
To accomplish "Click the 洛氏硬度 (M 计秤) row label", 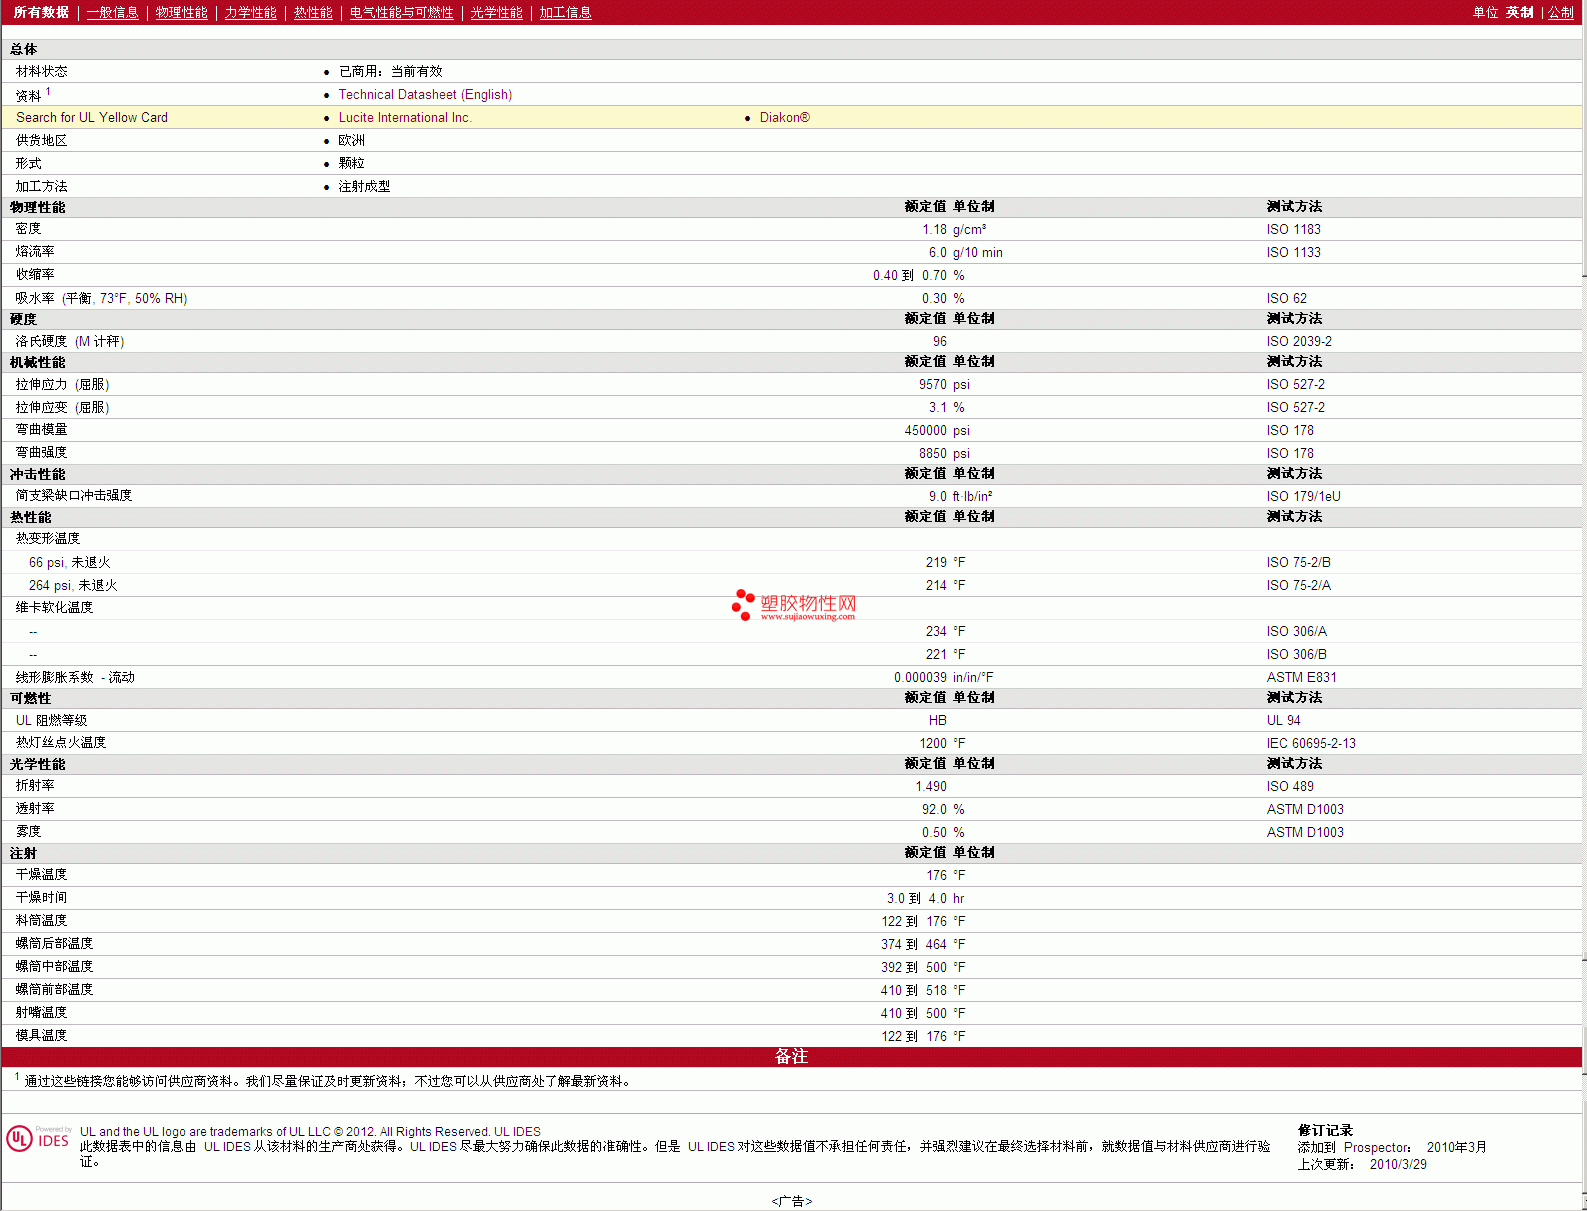I will click(70, 342).
